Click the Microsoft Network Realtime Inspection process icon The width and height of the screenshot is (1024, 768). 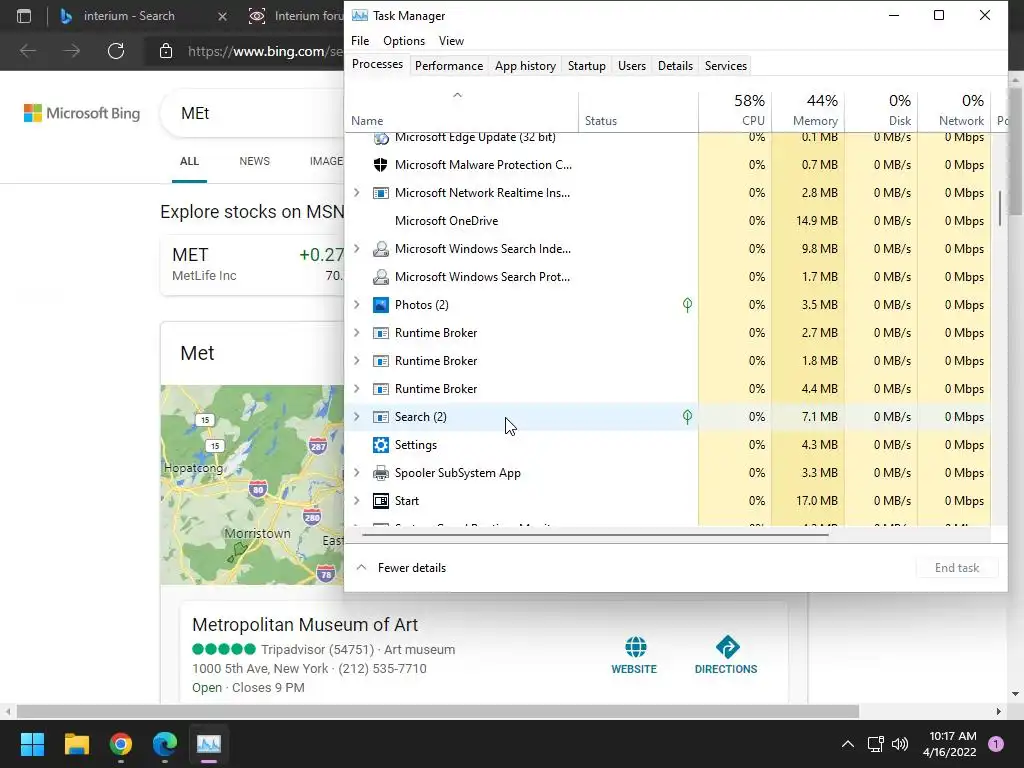pos(380,193)
